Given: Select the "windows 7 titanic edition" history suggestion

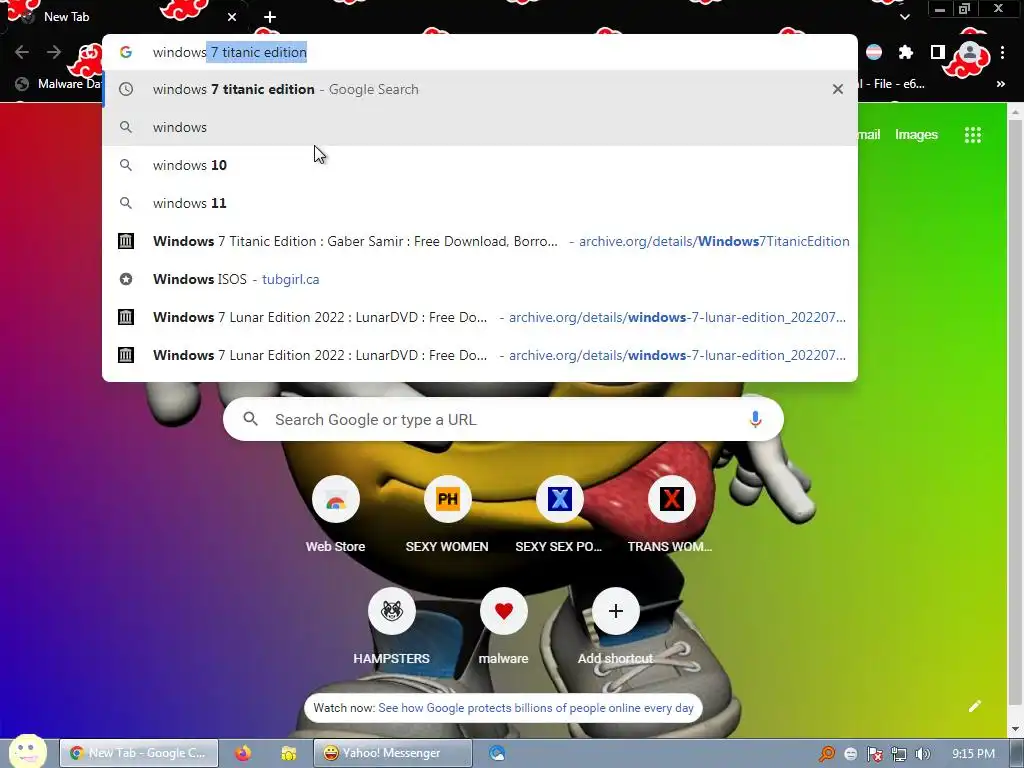Looking at the screenshot, I should pyautogui.click(x=480, y=89).
